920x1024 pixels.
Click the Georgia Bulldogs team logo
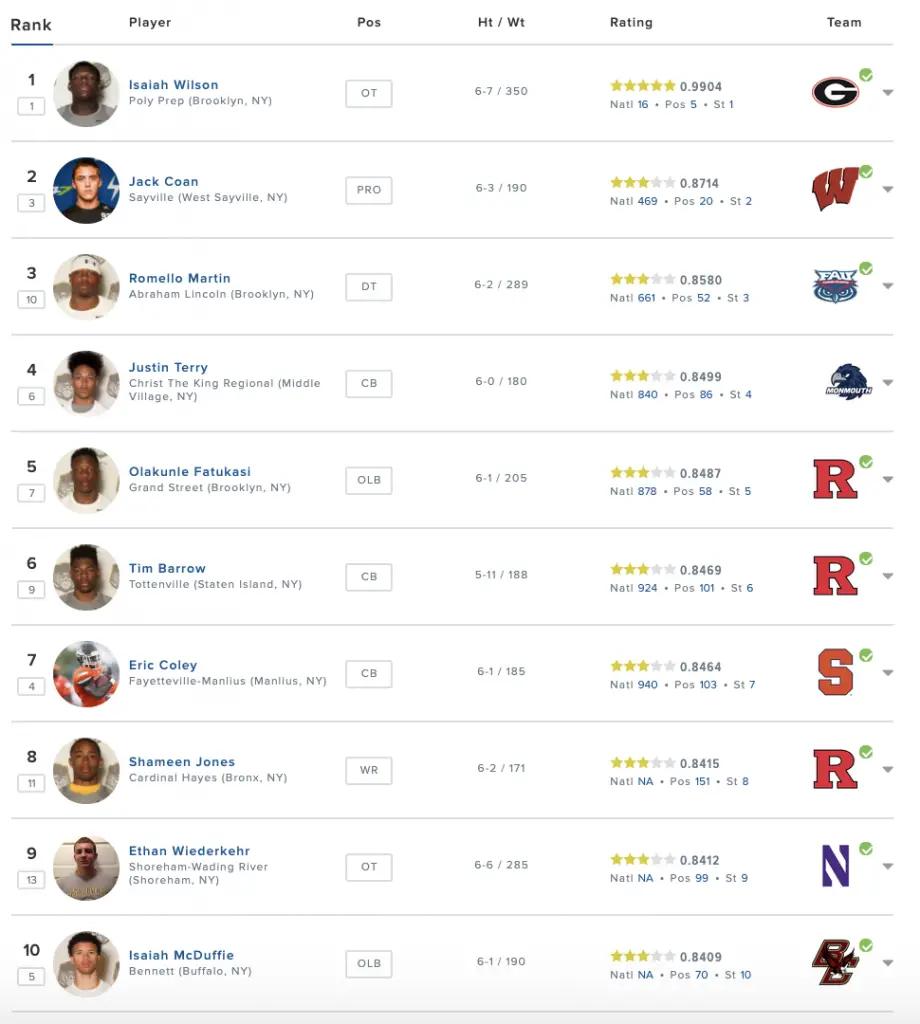coord(834,91)
